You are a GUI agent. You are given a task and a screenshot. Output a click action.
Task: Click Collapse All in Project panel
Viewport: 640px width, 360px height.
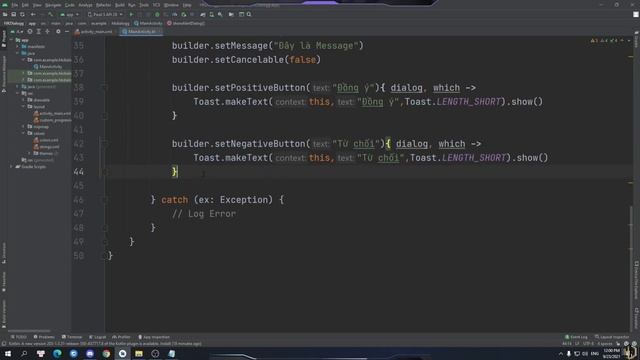[x=47, y=31]
